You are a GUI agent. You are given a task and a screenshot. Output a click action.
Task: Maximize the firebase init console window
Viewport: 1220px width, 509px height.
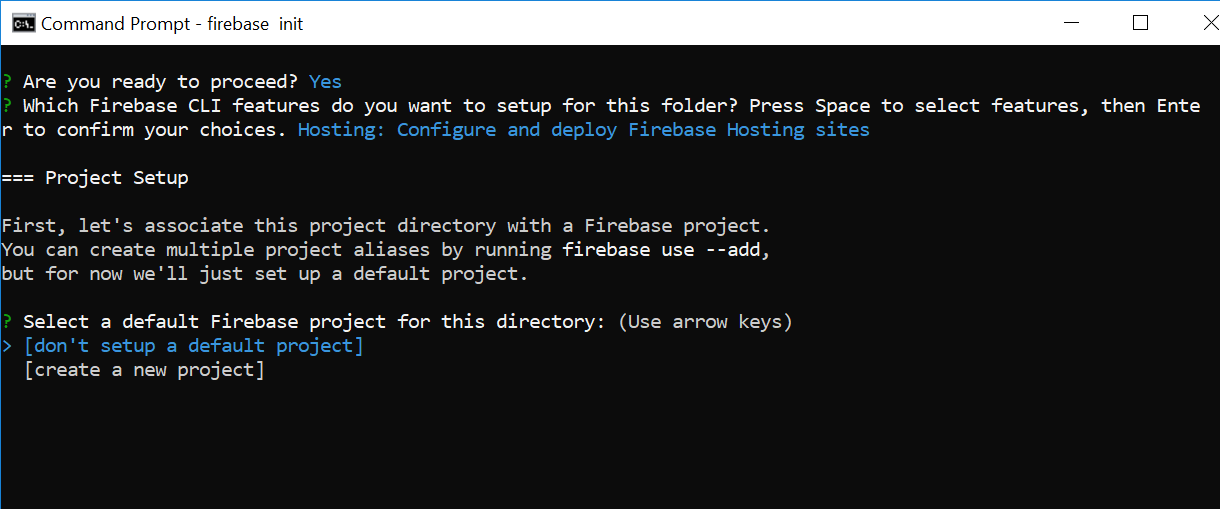pos(1140,23)
